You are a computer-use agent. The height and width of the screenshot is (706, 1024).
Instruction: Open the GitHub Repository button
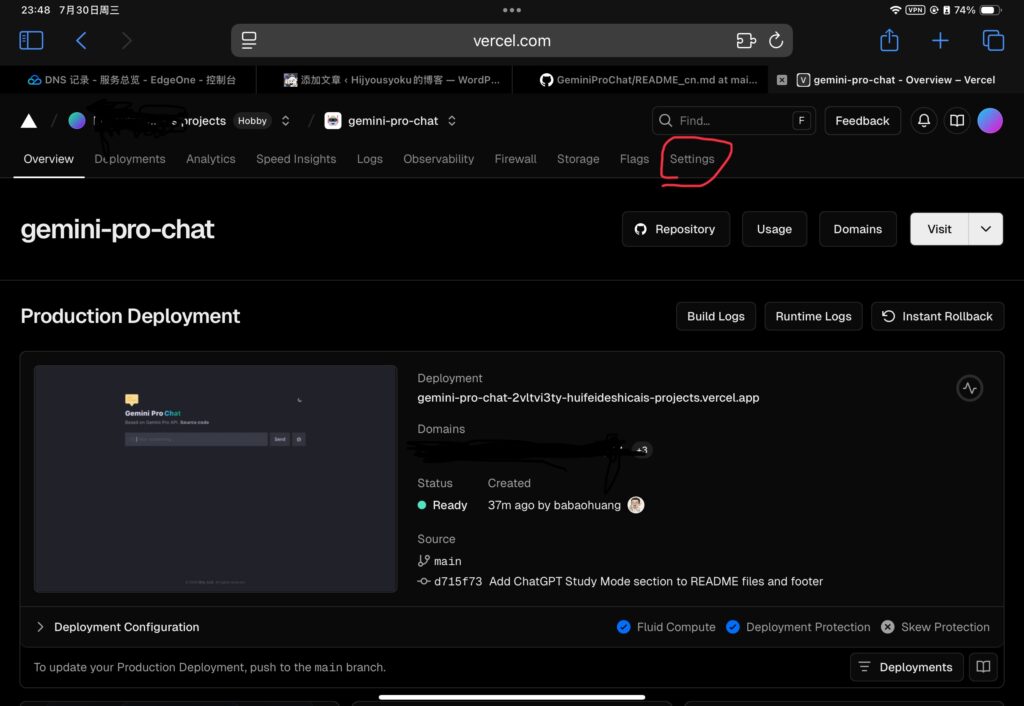675,229
